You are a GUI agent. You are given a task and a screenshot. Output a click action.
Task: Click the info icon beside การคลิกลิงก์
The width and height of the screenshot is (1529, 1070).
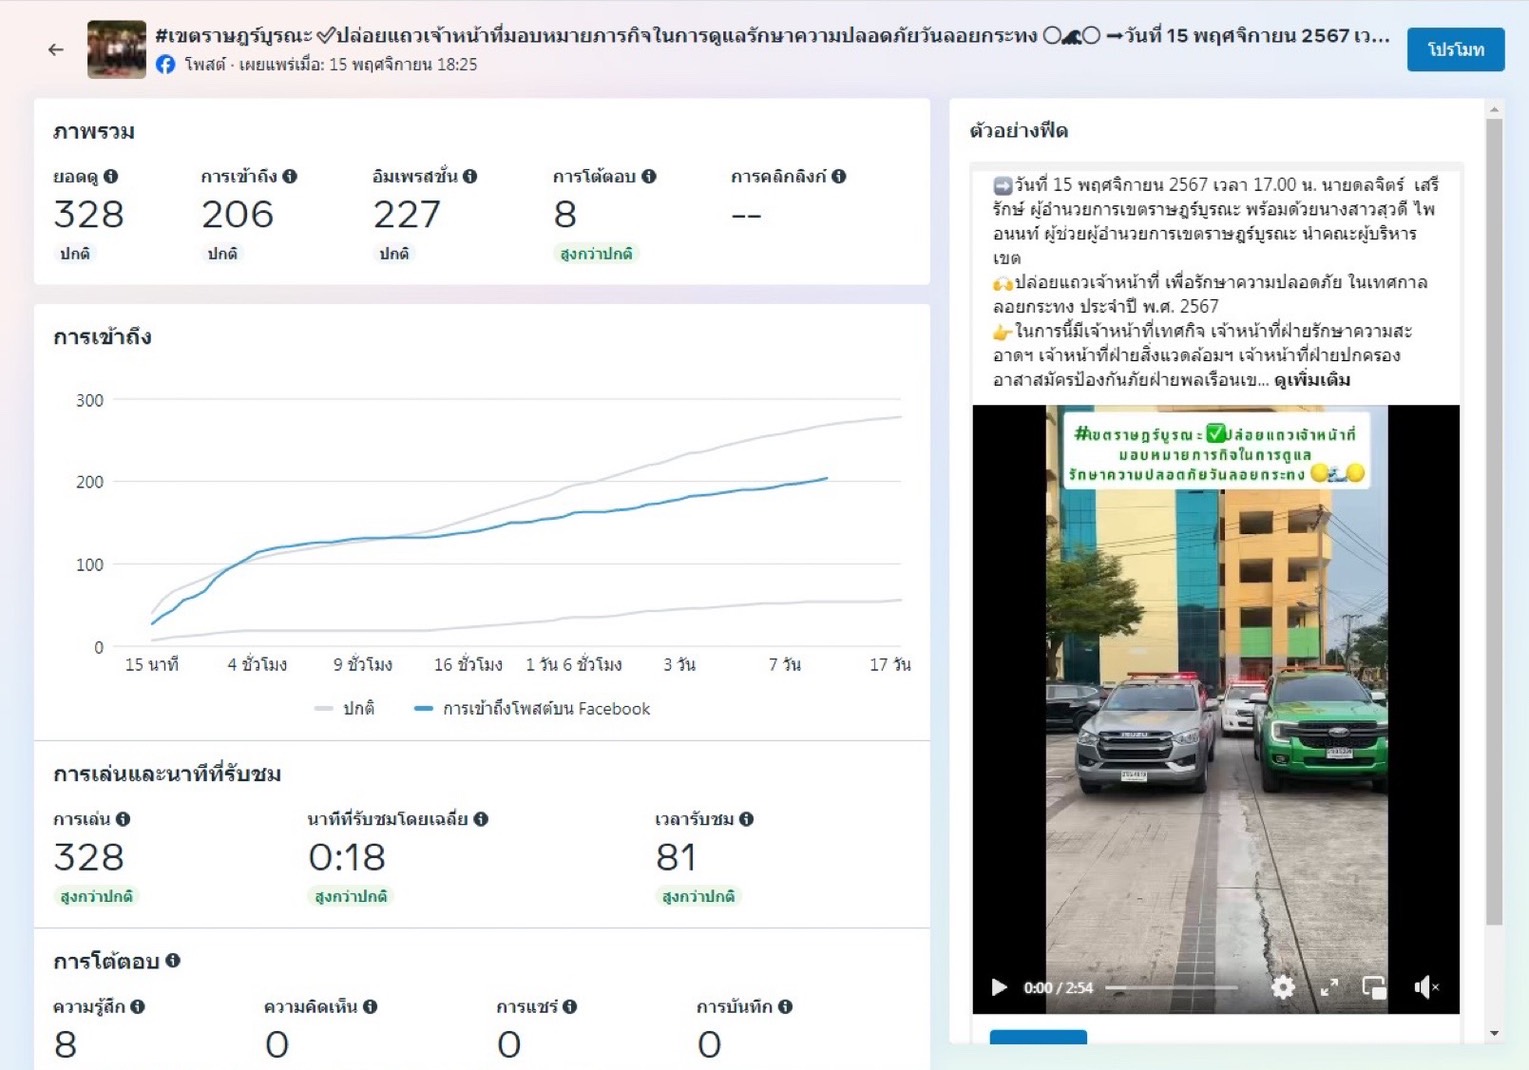coord(839,176)
